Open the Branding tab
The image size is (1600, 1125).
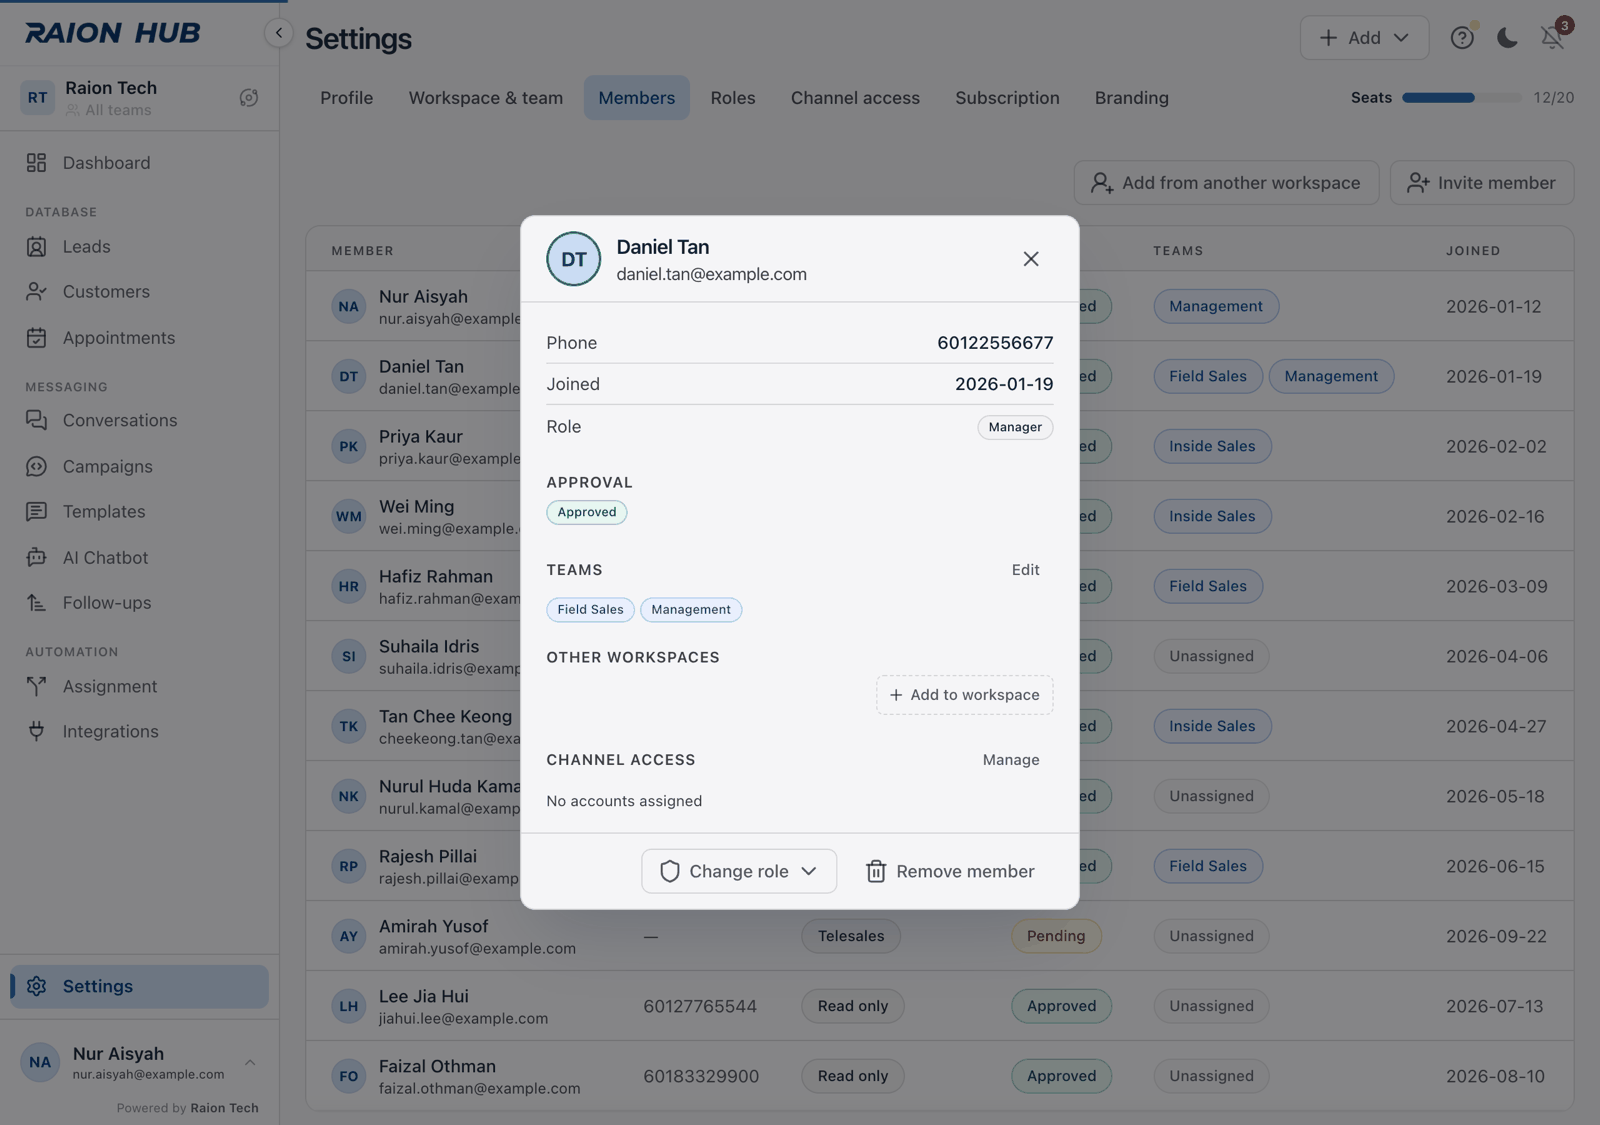click(x=1131, y=98)
